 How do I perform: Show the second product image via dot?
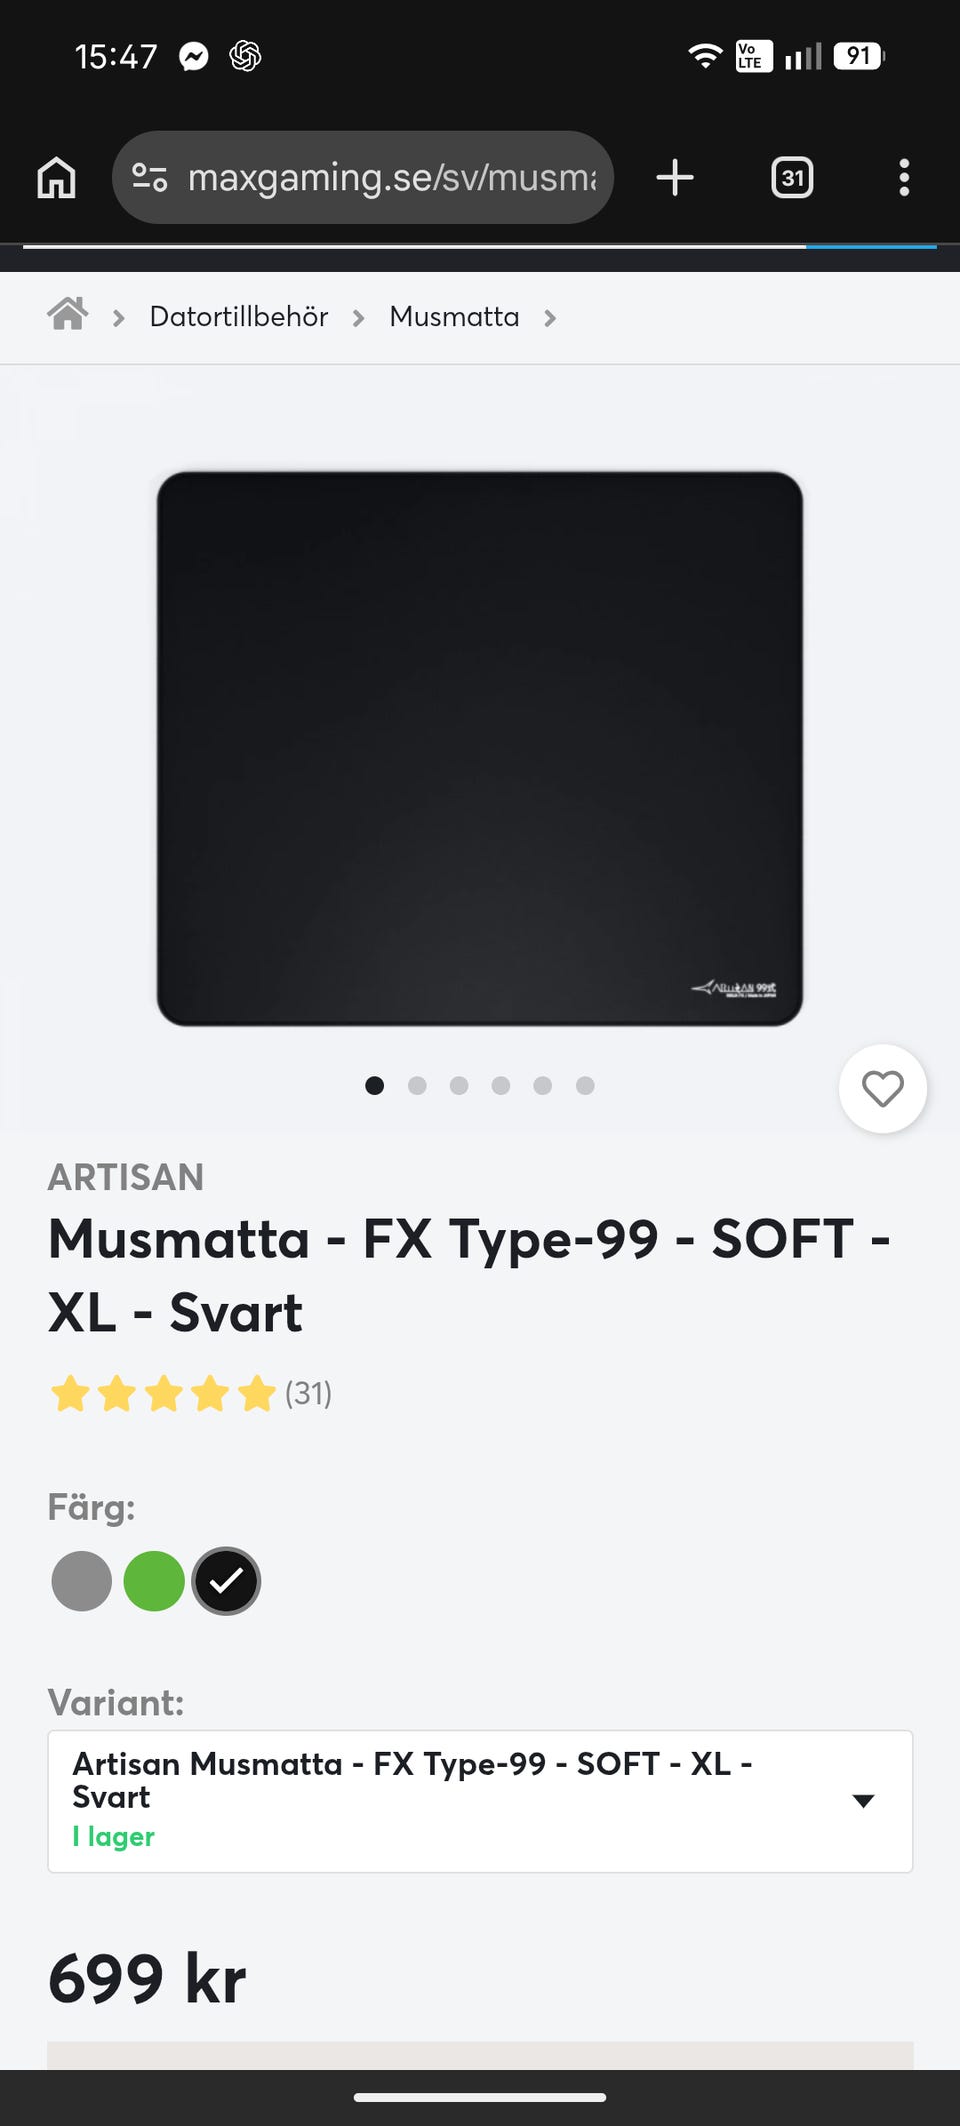coord(417,1086)
